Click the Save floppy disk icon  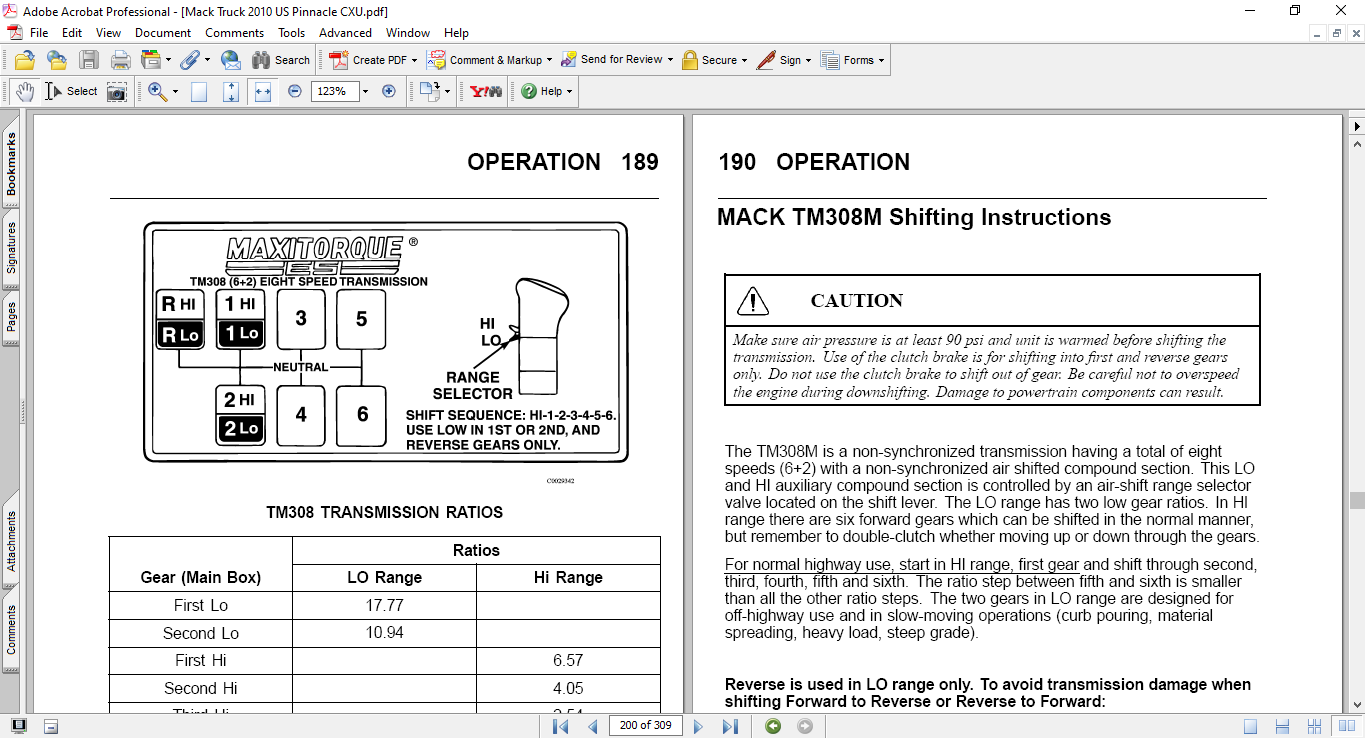coord(89,60)
